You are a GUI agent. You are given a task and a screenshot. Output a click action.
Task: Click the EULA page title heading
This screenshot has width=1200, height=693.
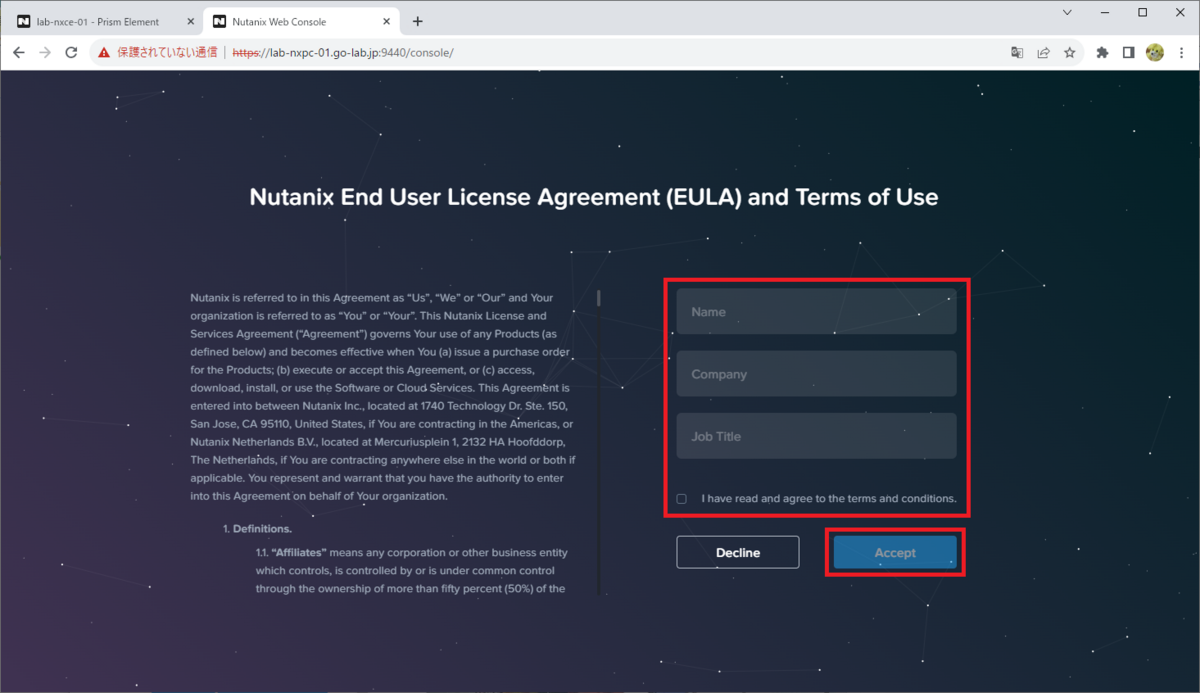[593, 197]
